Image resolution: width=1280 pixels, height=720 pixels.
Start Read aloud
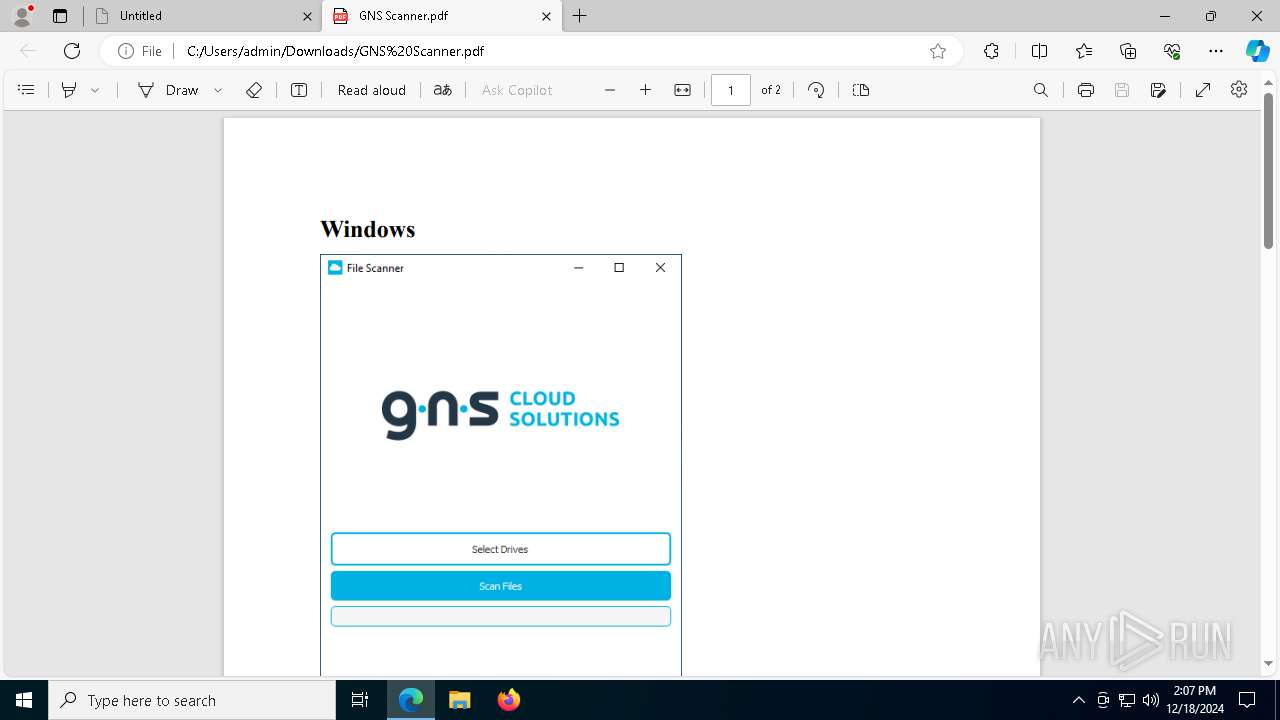coord(372,90)
